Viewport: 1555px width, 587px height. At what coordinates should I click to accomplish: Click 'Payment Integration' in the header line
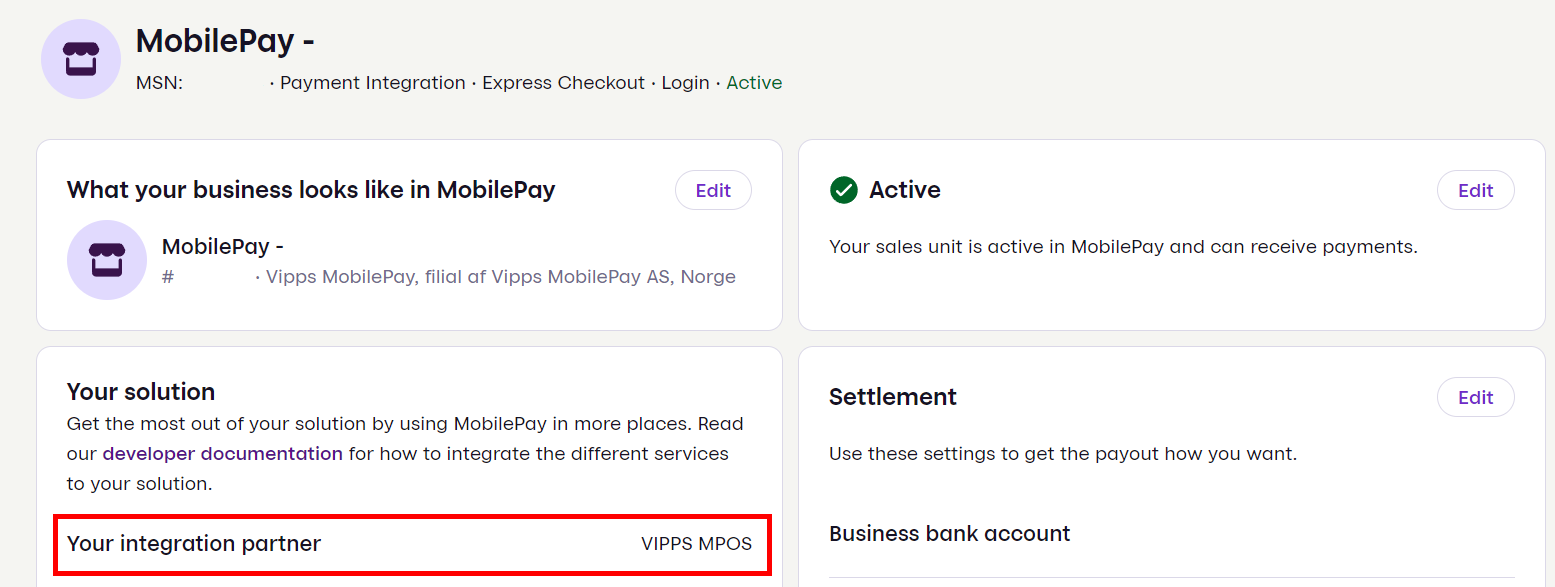(x=372, y=83)
